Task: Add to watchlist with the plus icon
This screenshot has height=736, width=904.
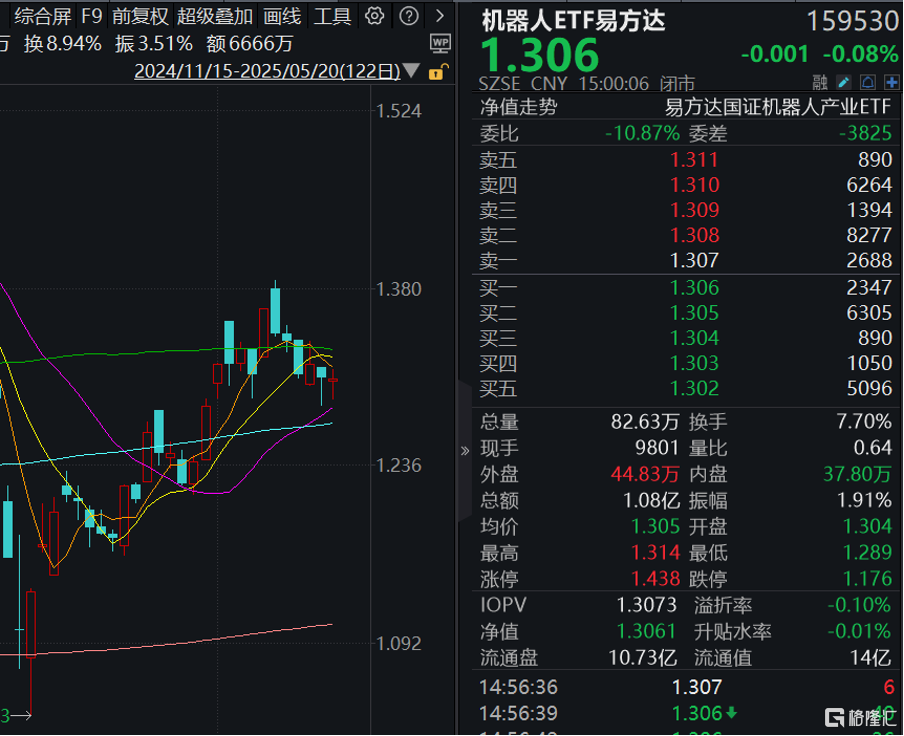Action: point(891,83)
